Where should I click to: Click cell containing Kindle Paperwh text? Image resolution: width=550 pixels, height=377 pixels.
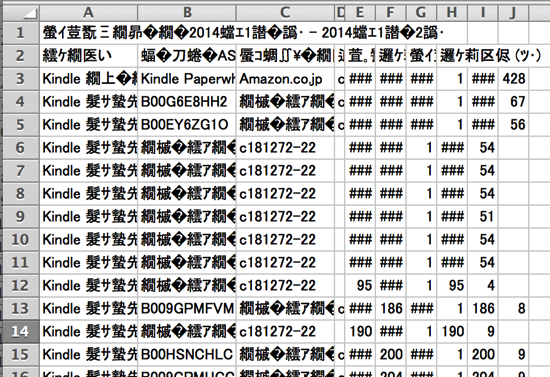tap(187, 79)
